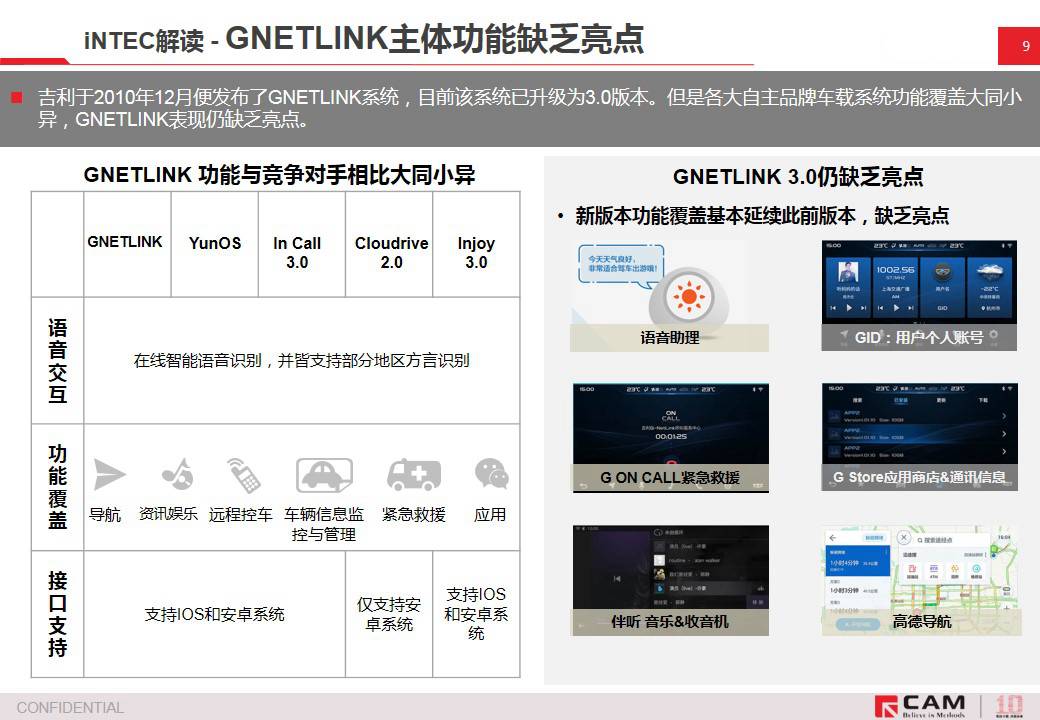1040x720 pixels.
Task: Click the red page number 9 box
Action: click(x=1019, y=46)
